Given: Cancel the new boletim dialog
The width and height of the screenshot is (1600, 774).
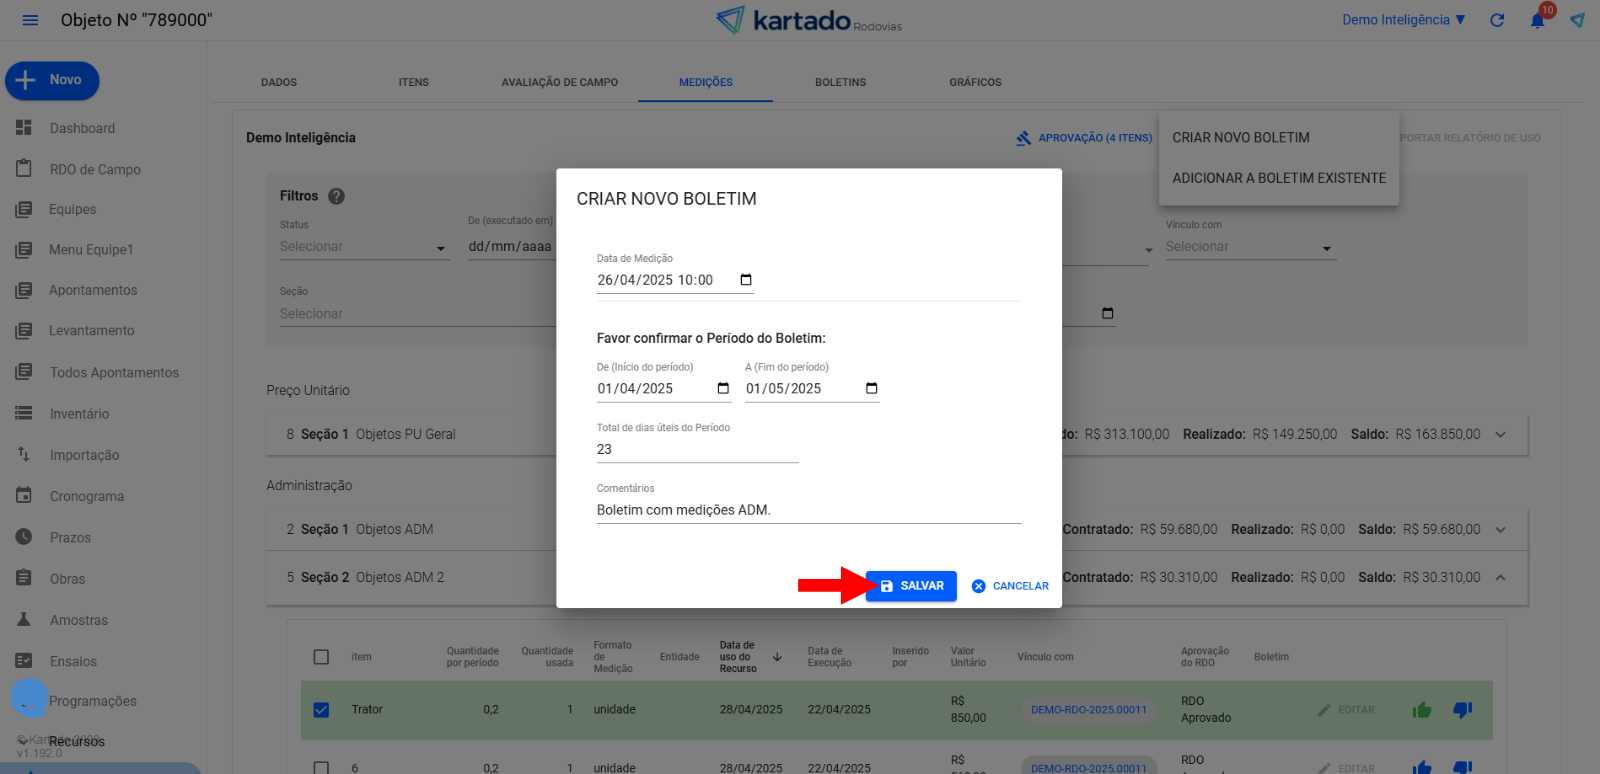Looking at the screenshot, I should [x=1010, y=586].
